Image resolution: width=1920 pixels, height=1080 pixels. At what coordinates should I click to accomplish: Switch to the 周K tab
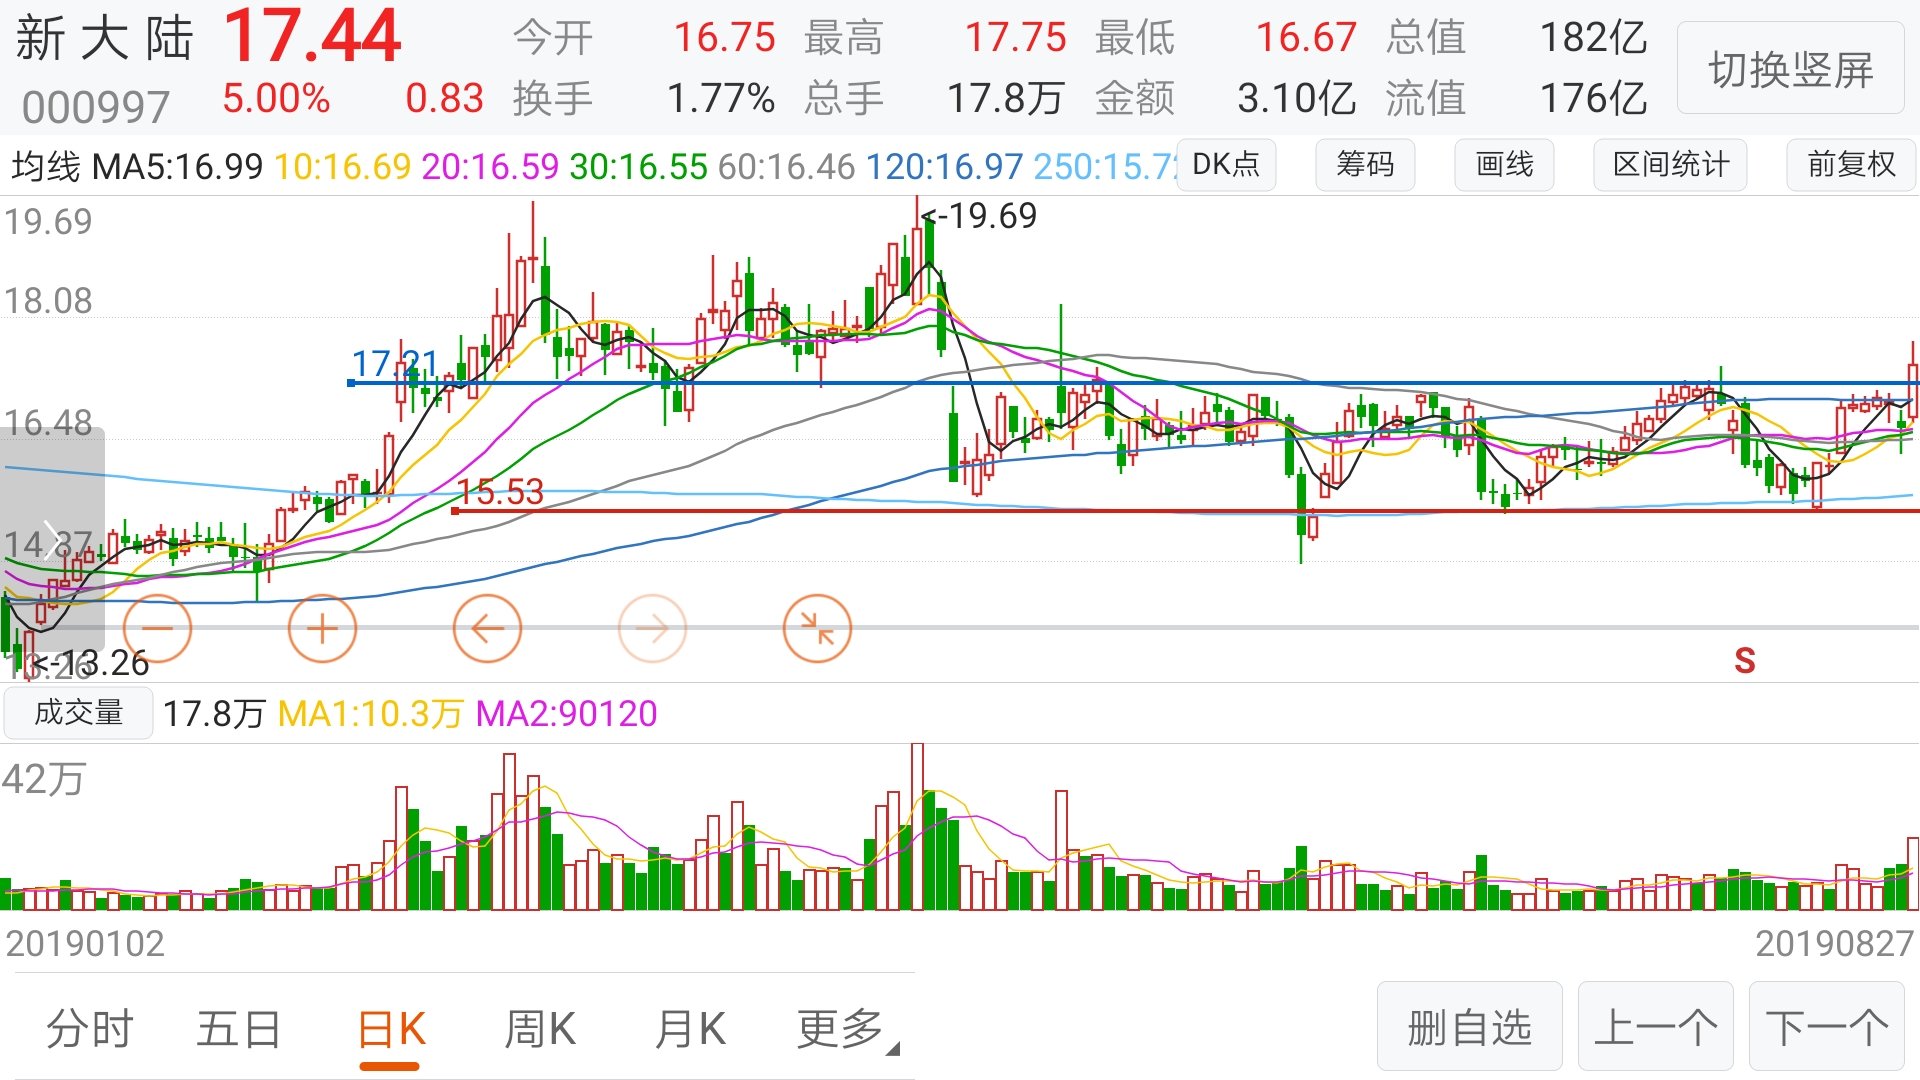pos(540,1028)
